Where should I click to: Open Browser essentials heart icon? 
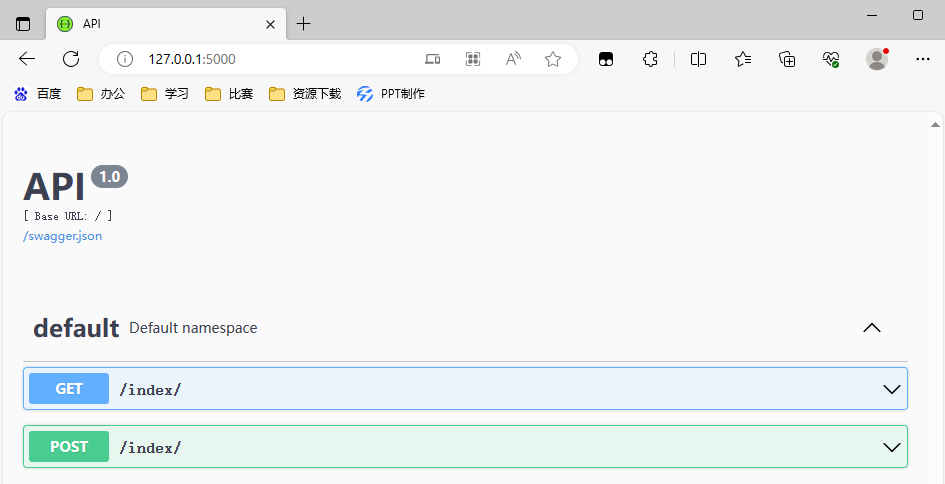click(x=831, y=59)
